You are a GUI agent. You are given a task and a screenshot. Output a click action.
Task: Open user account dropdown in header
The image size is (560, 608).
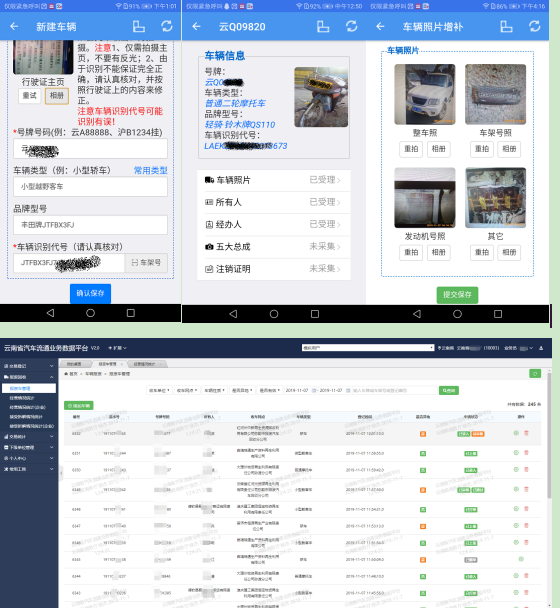519,348
